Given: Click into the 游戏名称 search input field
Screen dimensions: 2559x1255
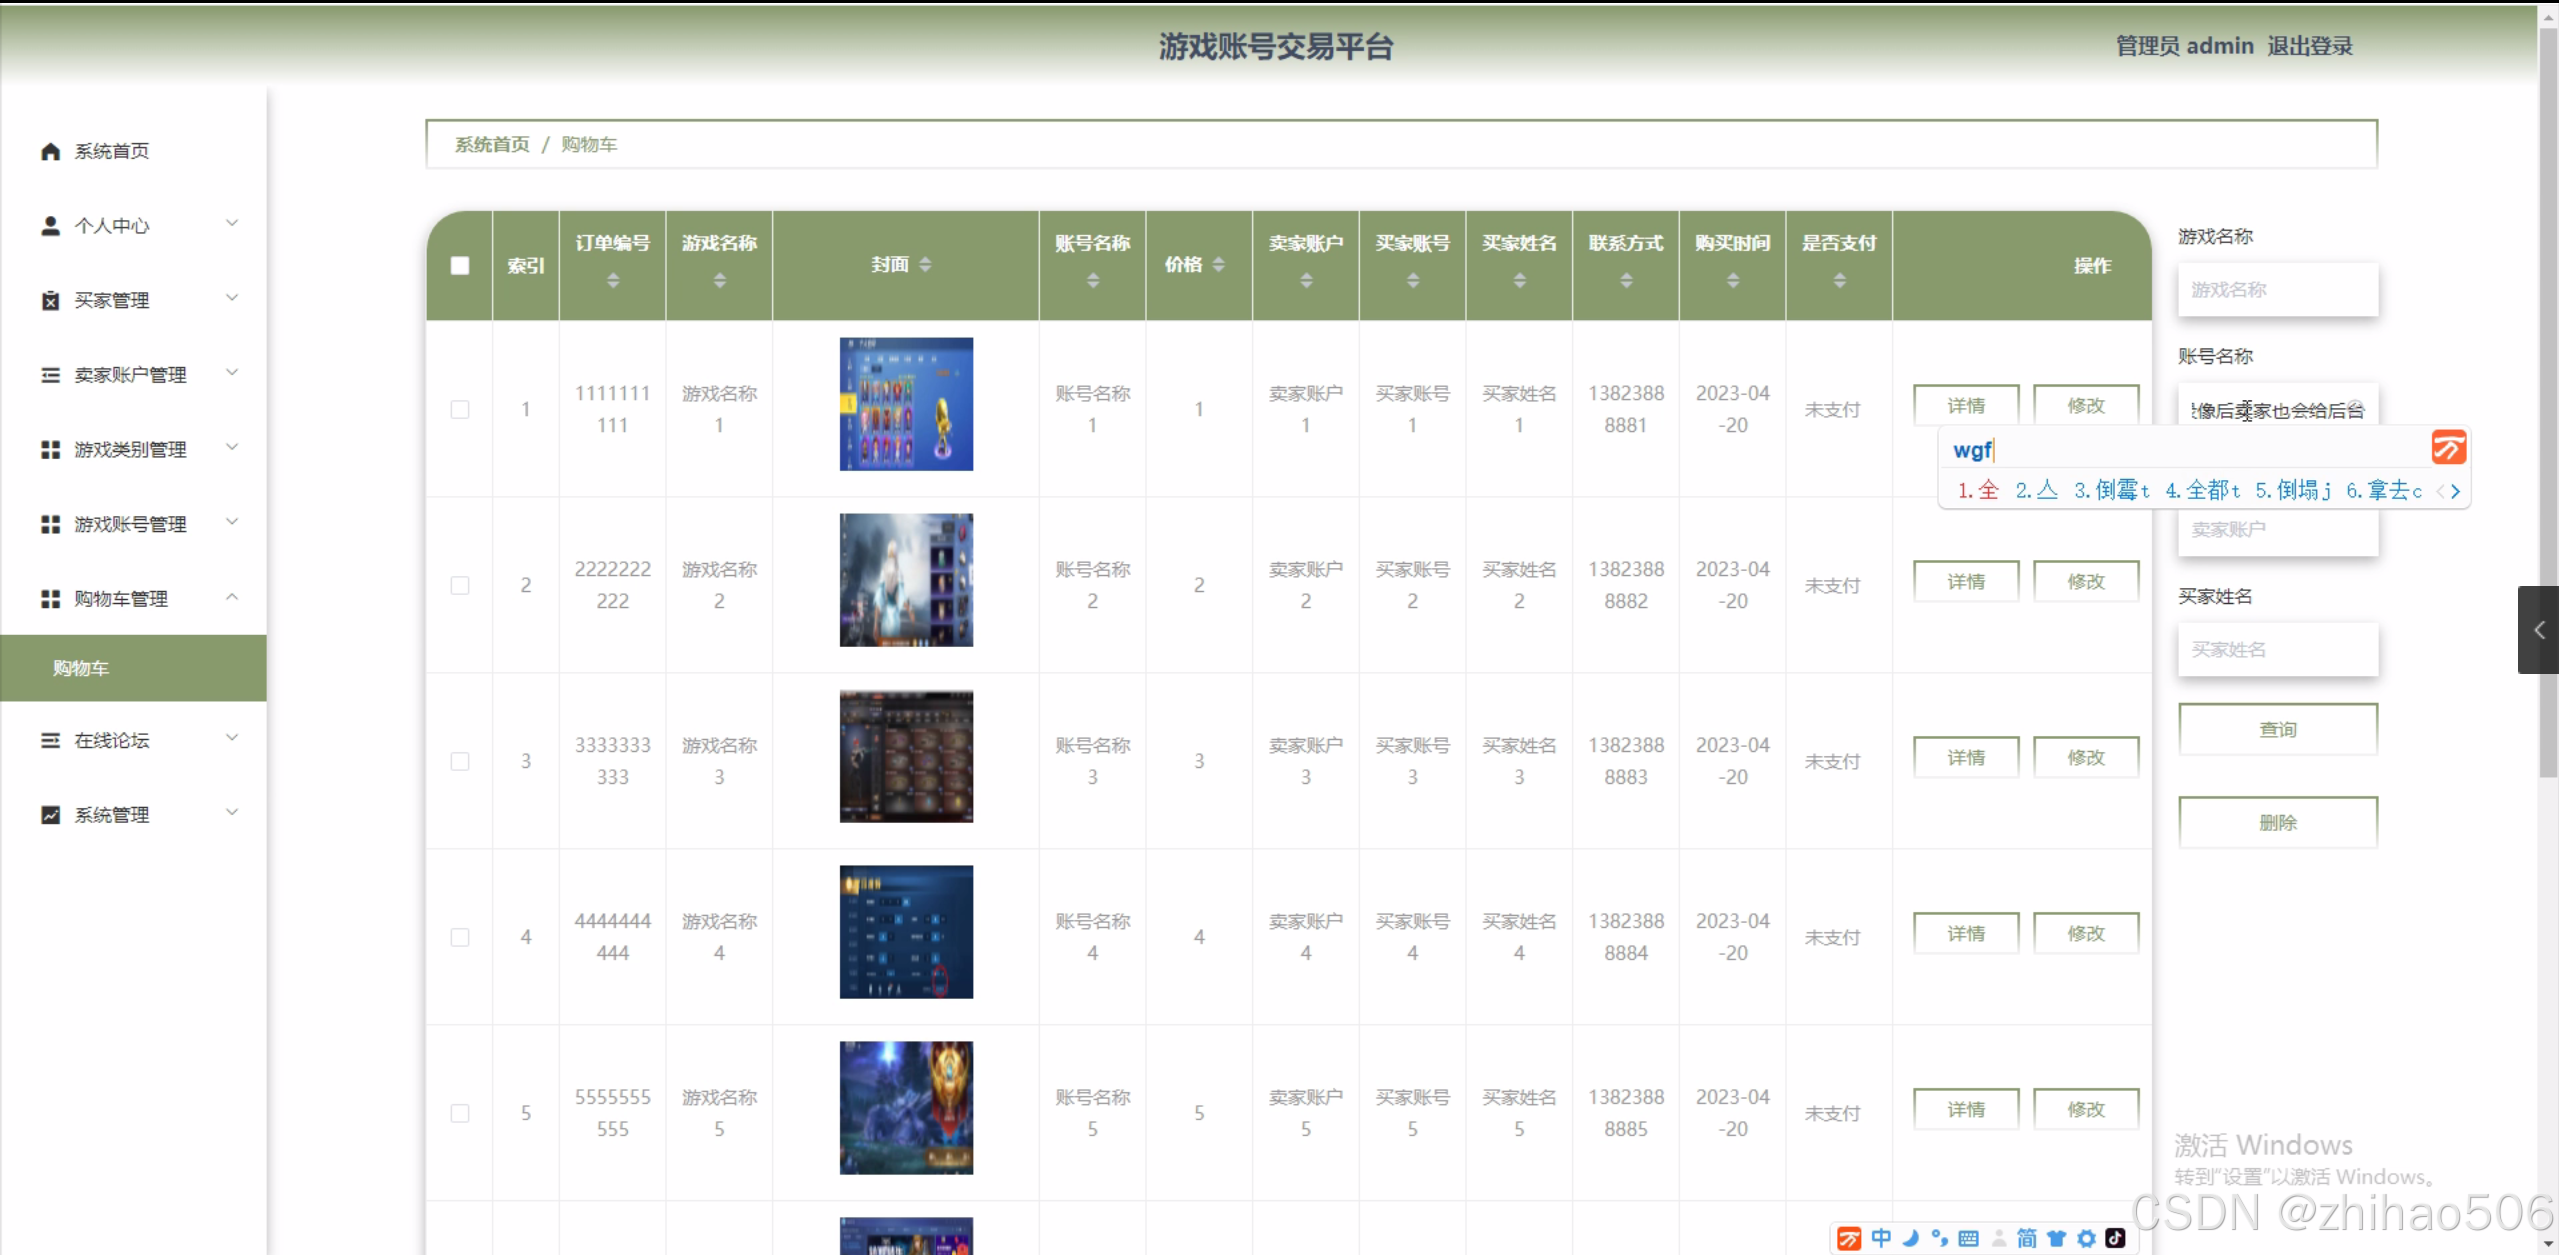Looking at the screenshot, I should point(2277,290).
